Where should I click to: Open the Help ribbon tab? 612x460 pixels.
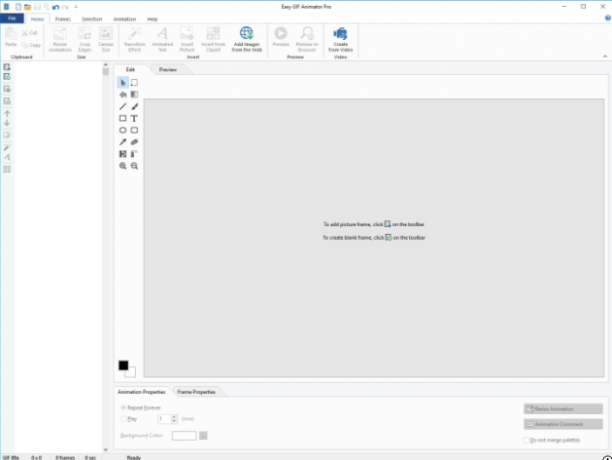tap(152, 19)
